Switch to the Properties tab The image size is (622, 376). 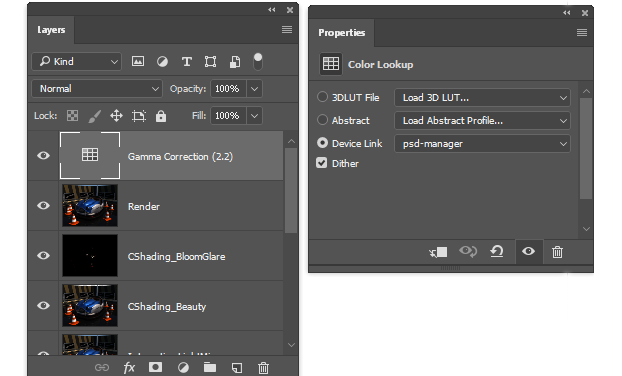[342, 33]
